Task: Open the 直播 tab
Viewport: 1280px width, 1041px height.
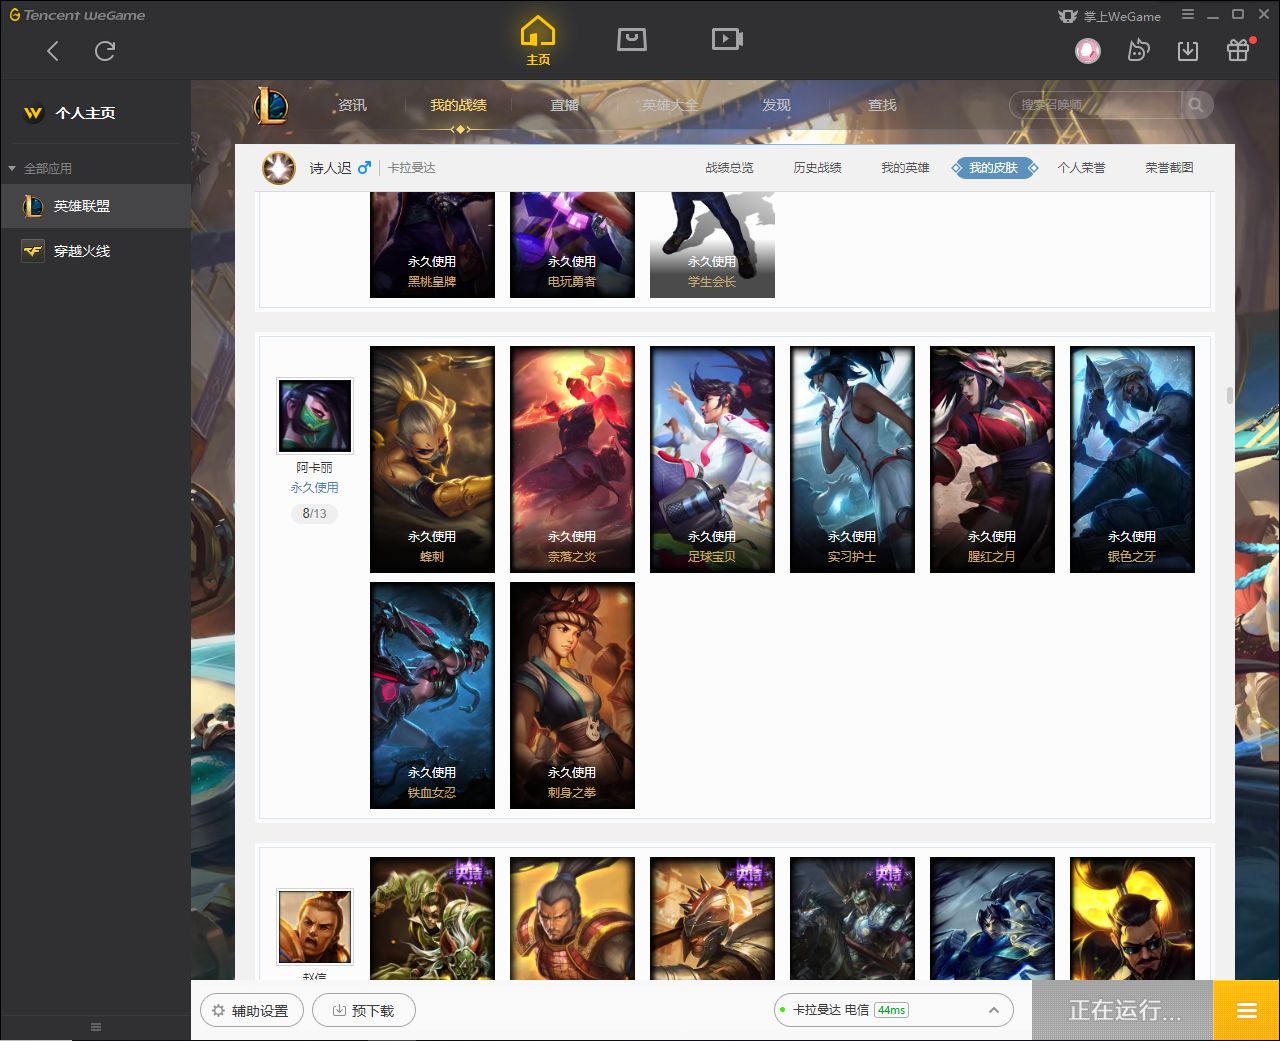Action: point(564,105)
